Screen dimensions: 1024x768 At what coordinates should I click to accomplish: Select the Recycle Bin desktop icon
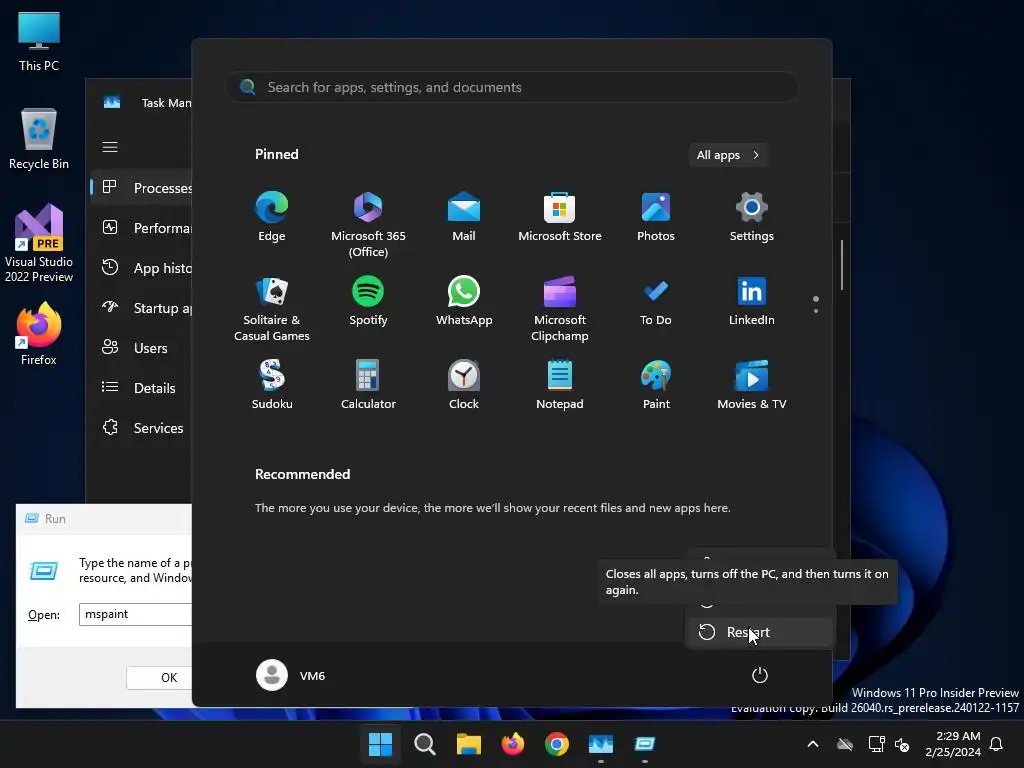point(39,139)
